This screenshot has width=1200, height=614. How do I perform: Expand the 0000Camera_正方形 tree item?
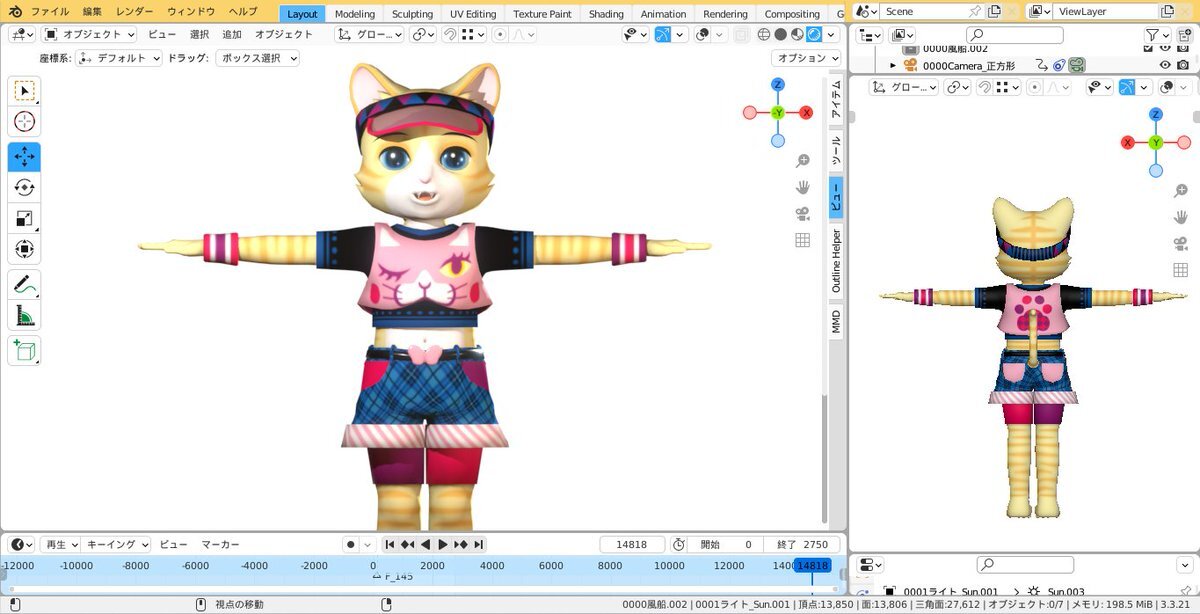(x=893, y=65)
